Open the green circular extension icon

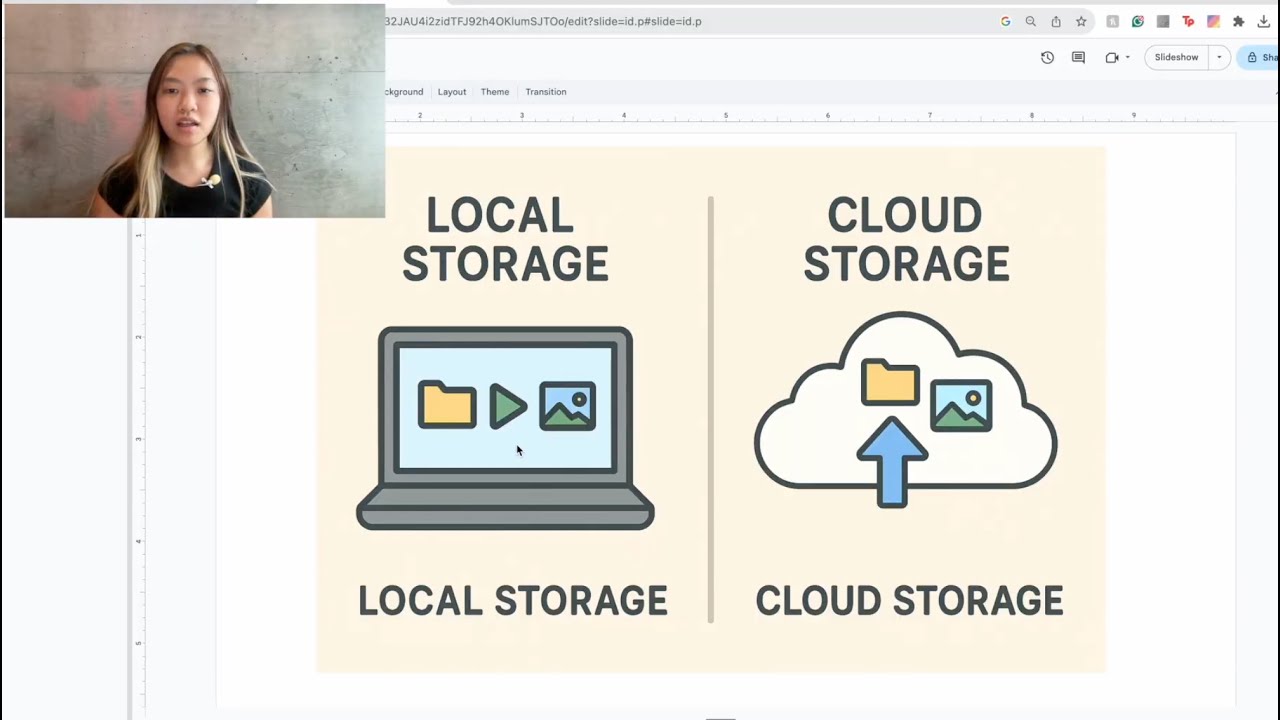click(x=1138, y=21)
